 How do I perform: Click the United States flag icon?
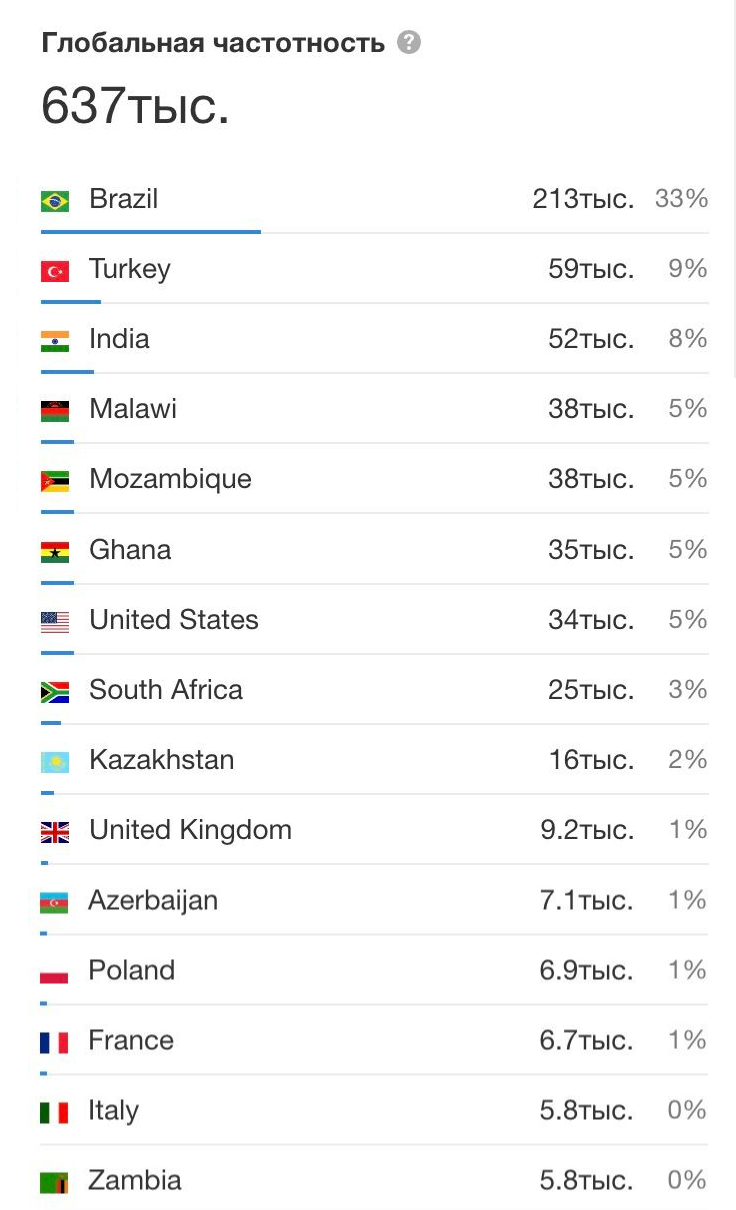point(55,622)
